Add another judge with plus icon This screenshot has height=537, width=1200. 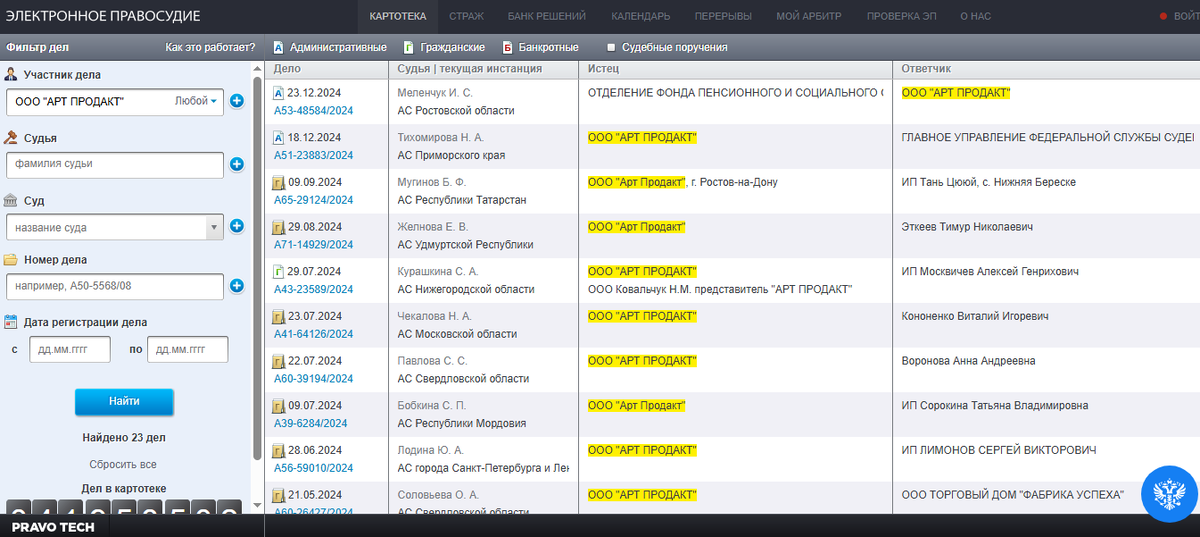point(237,164)
